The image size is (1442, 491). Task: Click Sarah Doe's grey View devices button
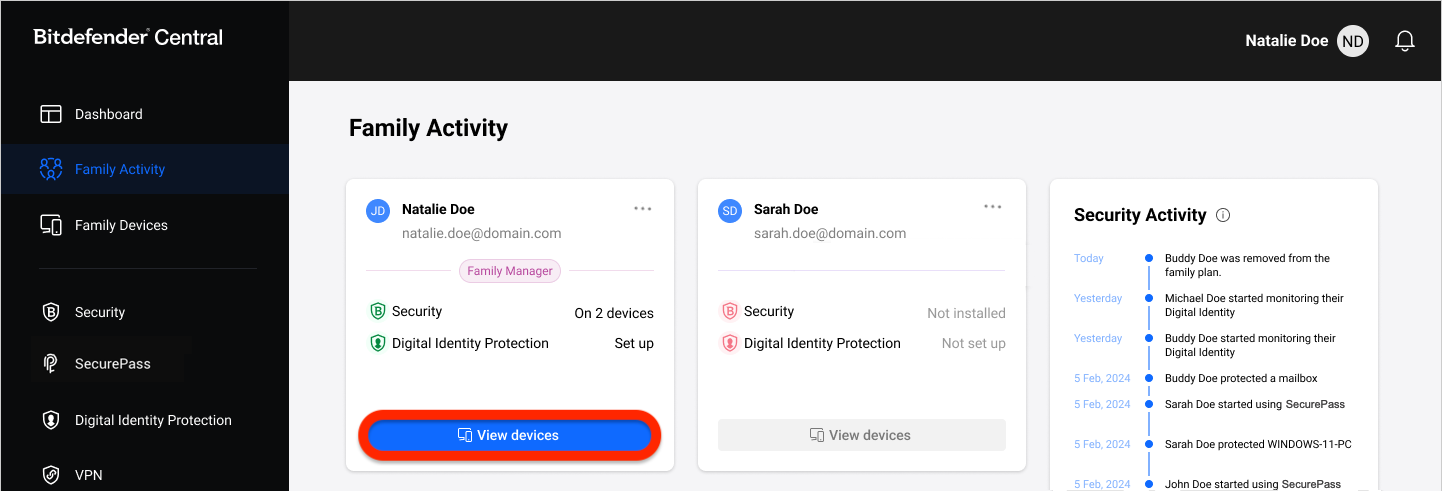(862, 435)
